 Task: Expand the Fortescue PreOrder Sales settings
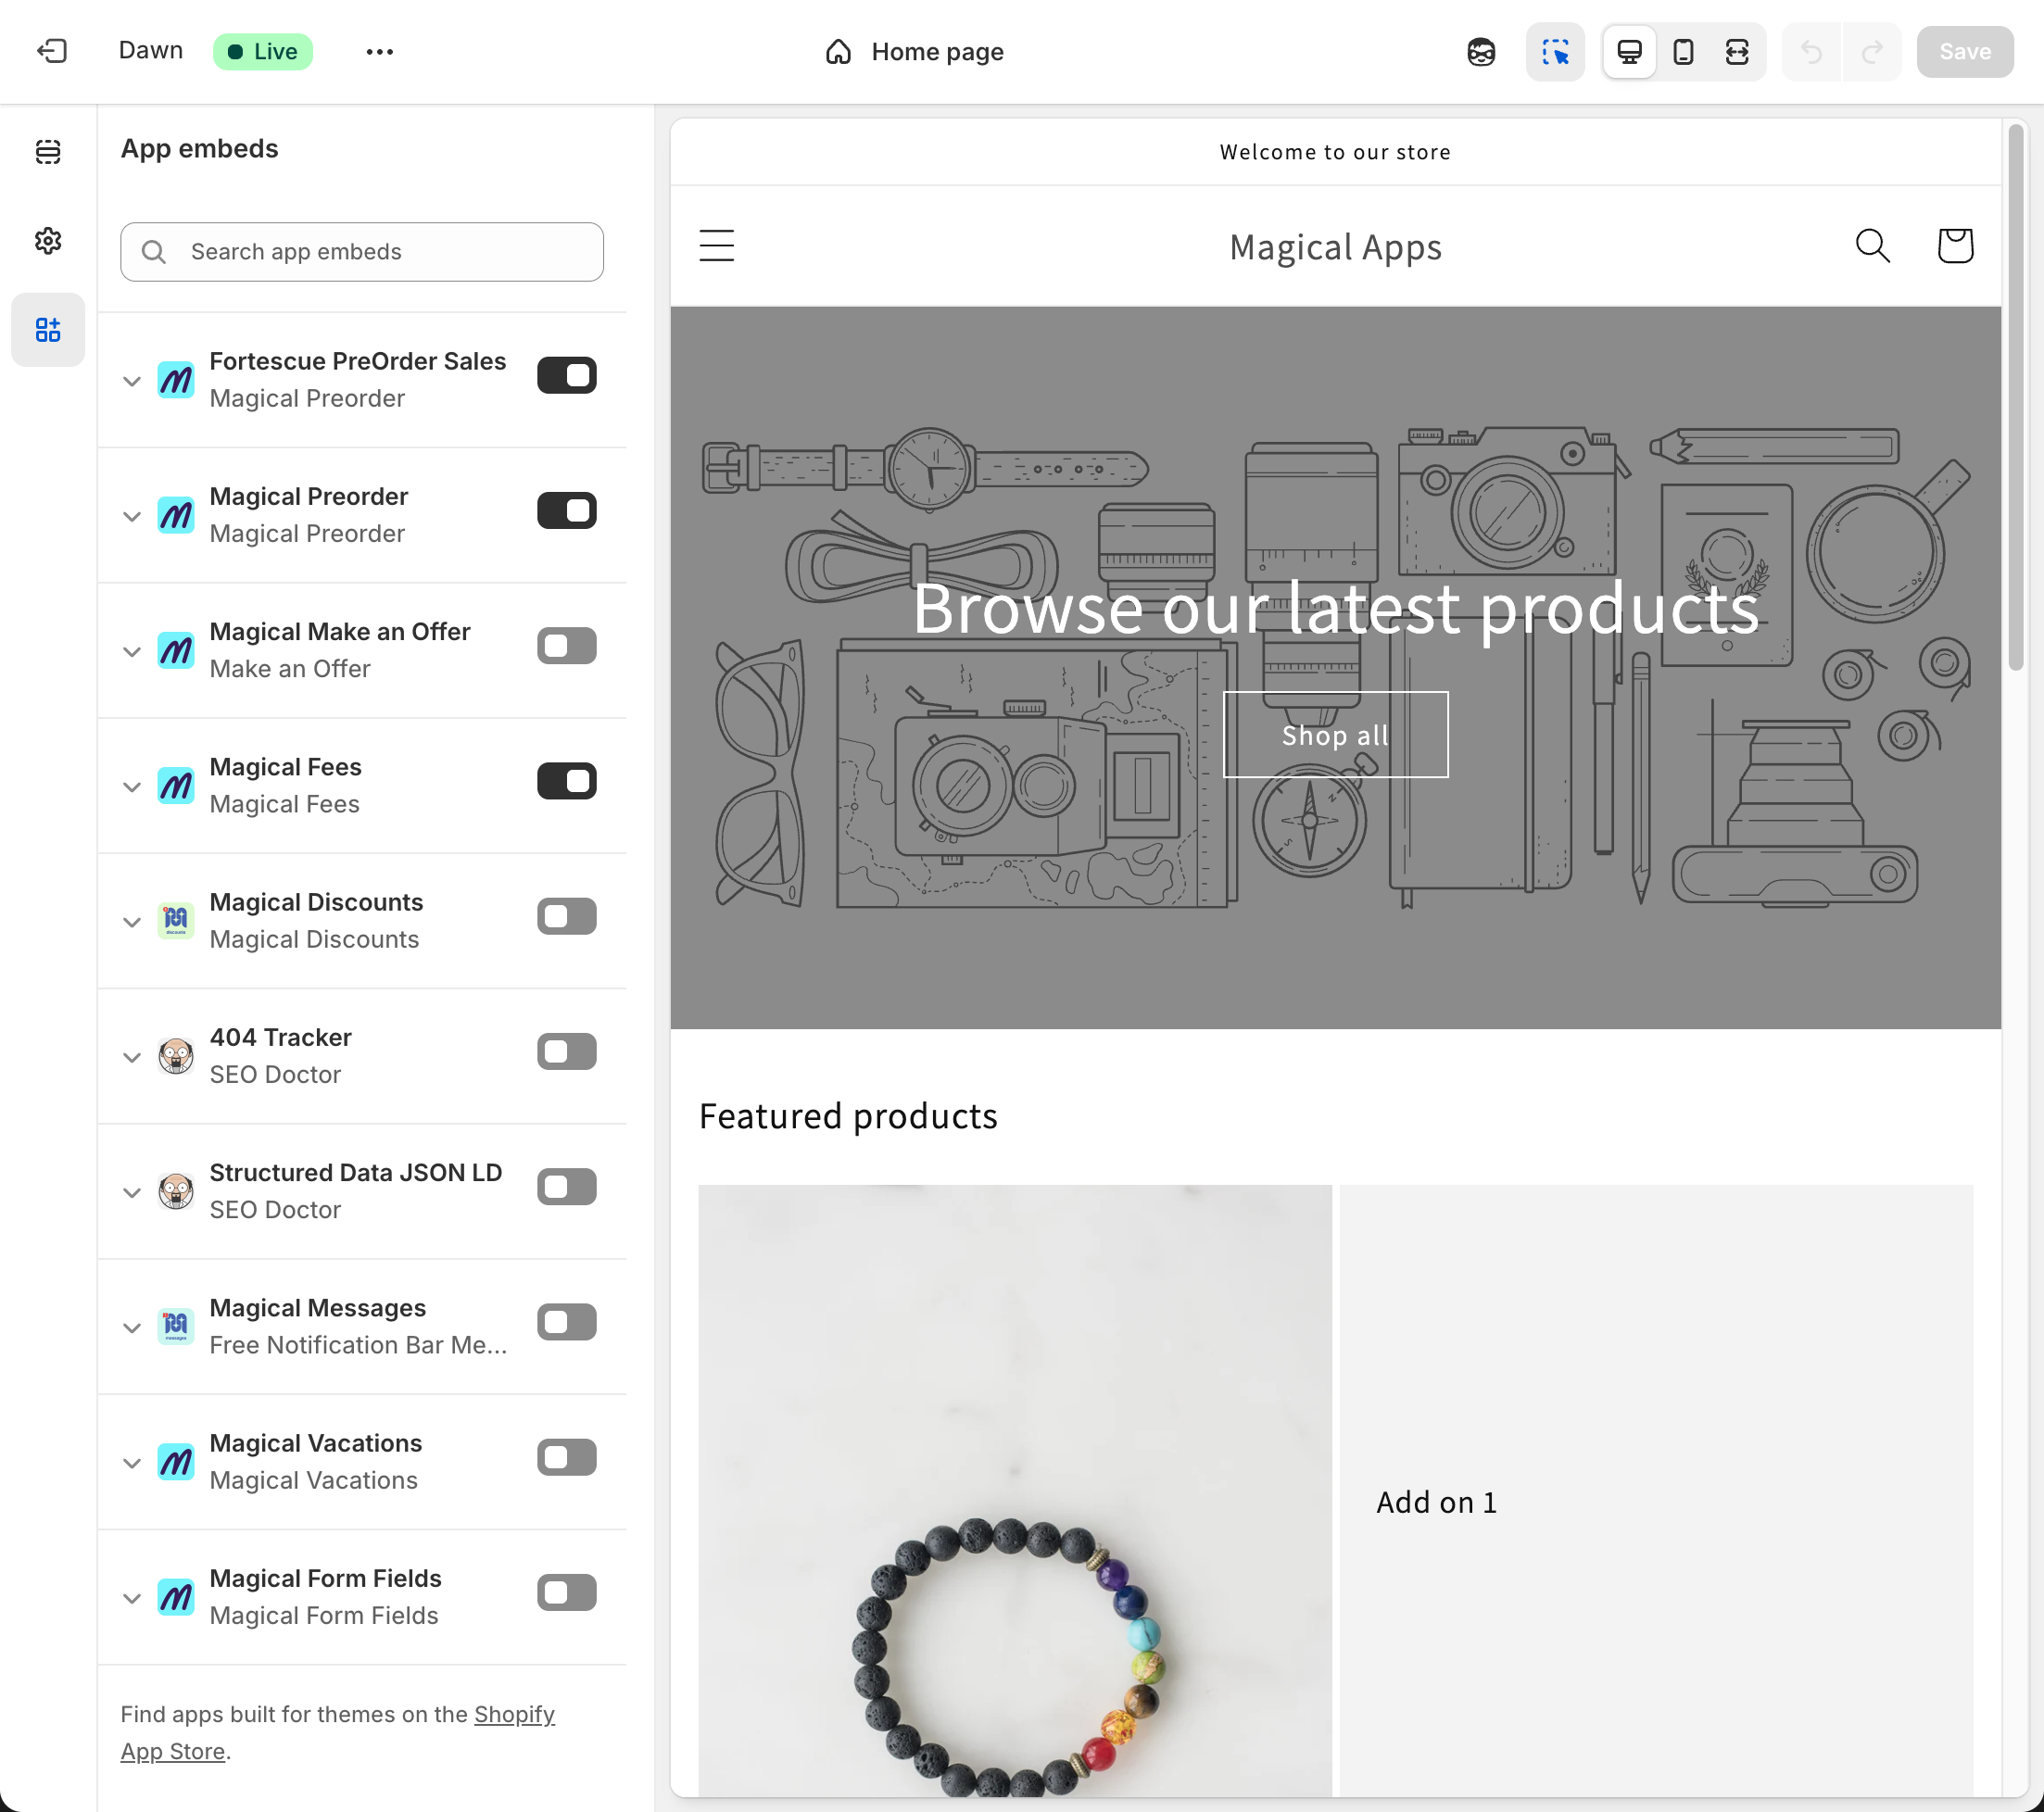(x=132, y=381)
